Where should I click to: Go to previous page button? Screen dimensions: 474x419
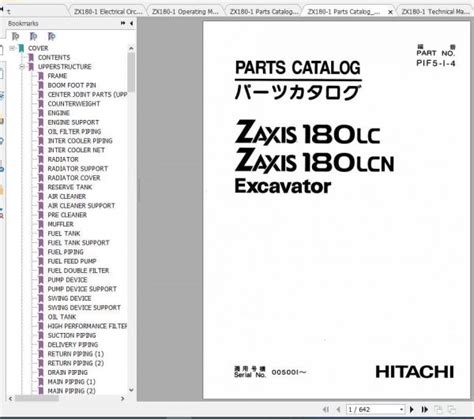(x=338, y=409)
